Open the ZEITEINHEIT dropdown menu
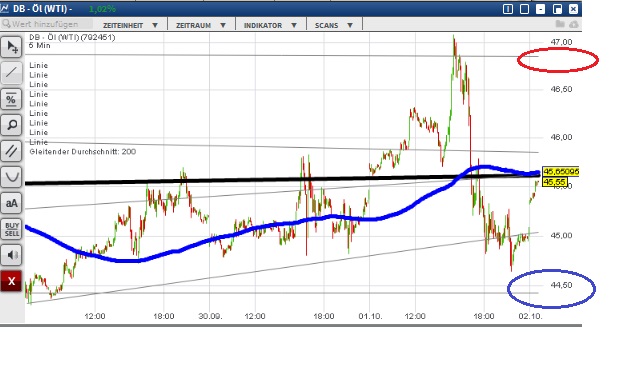The image size is (642, 367). click(x=131, y=25)
